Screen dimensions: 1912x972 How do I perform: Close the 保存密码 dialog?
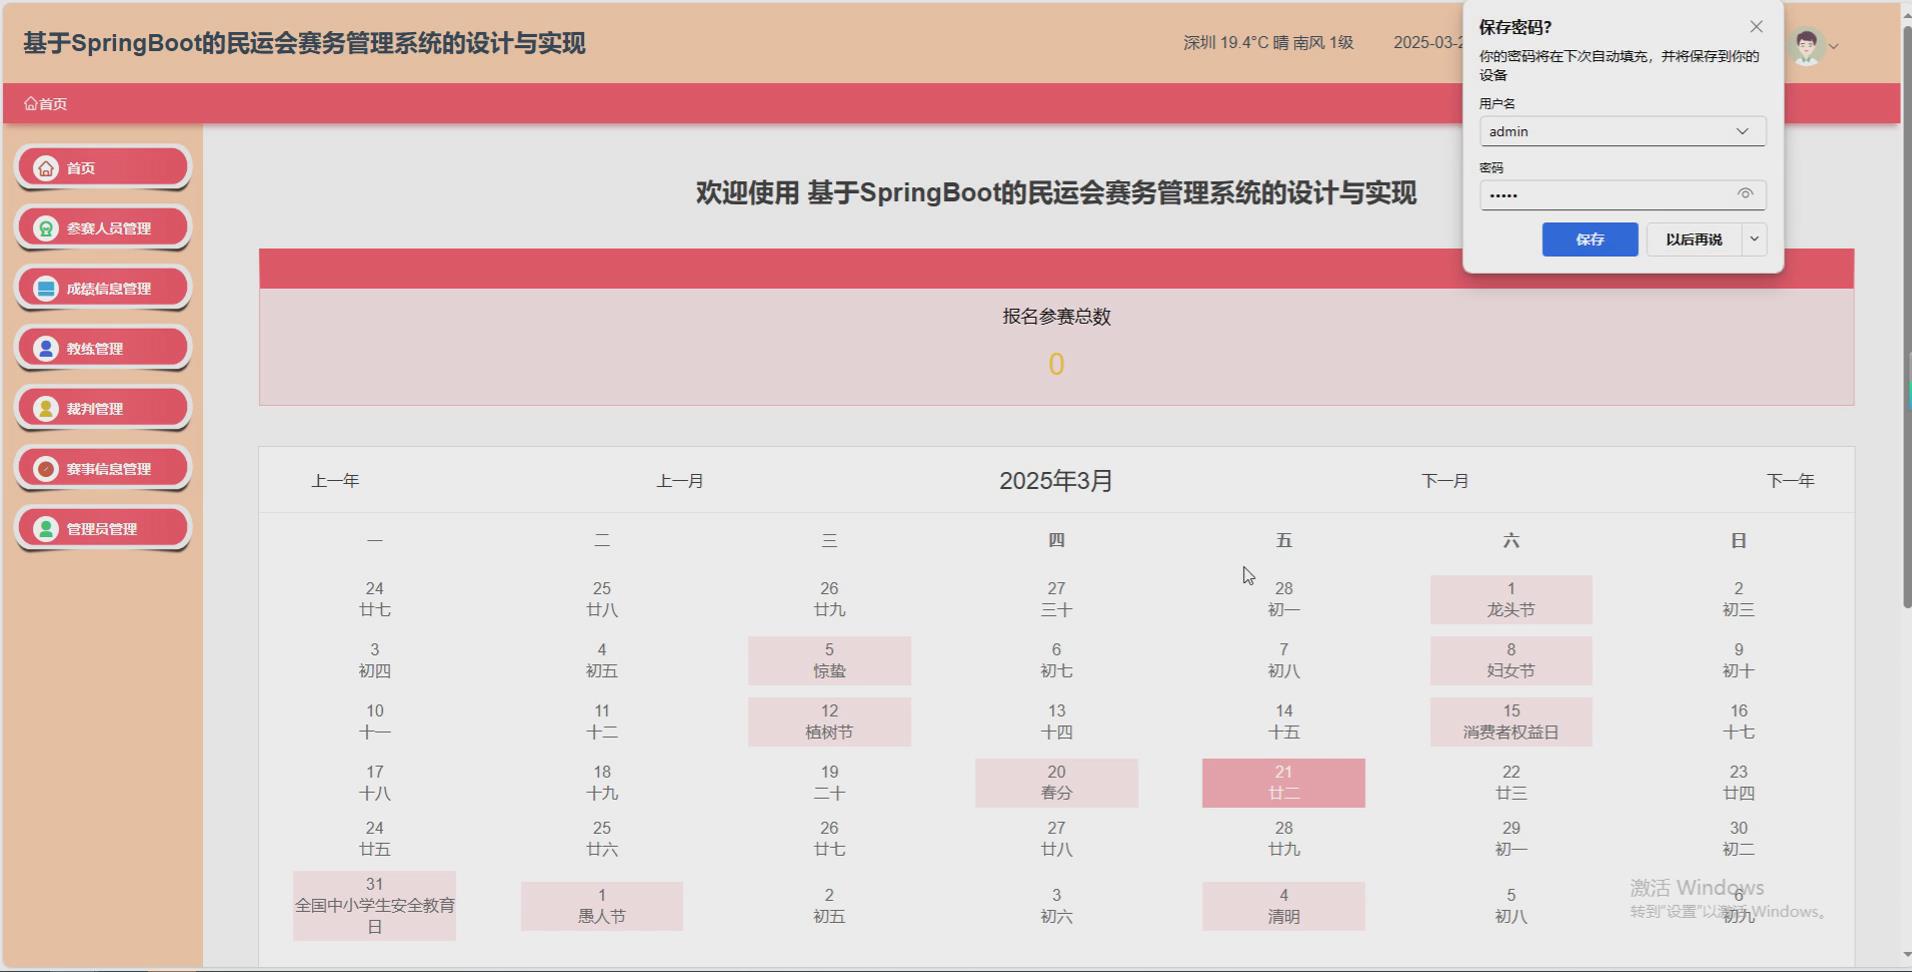pos(1756,27)
